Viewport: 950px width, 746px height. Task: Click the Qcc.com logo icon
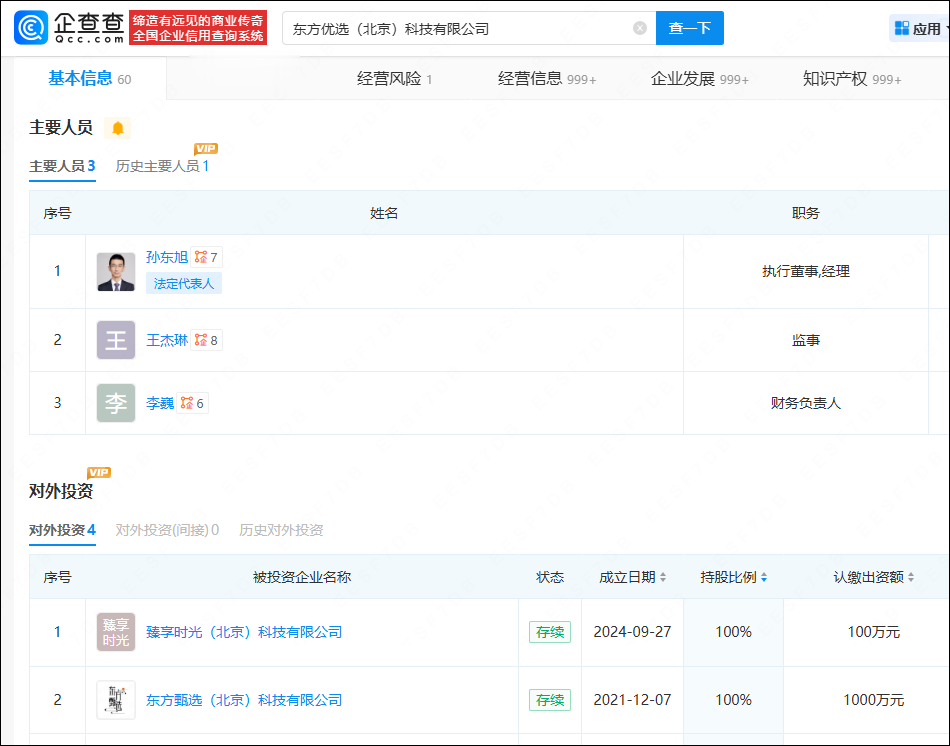click(x=31, y=28)
